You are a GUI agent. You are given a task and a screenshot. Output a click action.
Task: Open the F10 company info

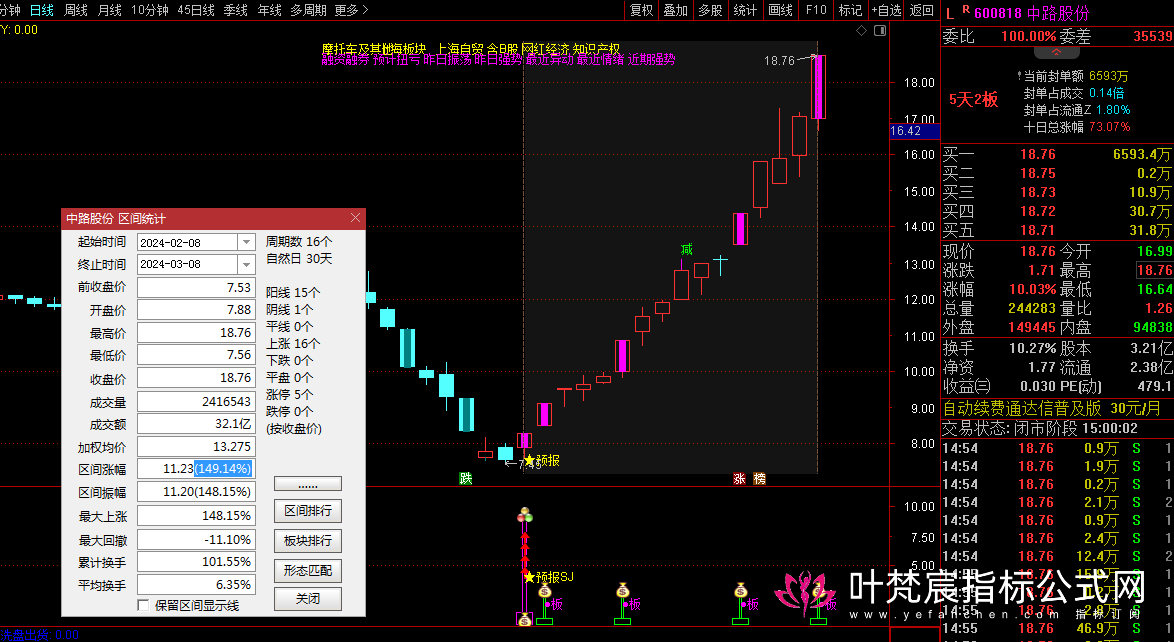pyautogui.click(x=816, y=10)
